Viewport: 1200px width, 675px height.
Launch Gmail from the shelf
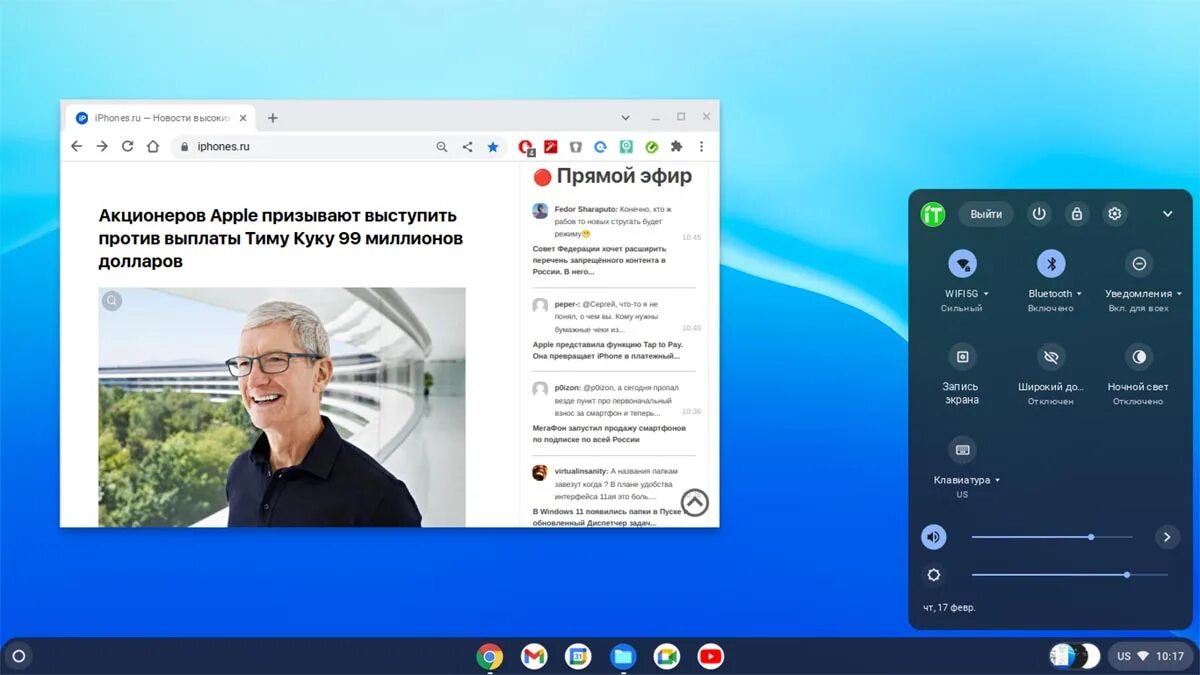click(x=534, y=657)
